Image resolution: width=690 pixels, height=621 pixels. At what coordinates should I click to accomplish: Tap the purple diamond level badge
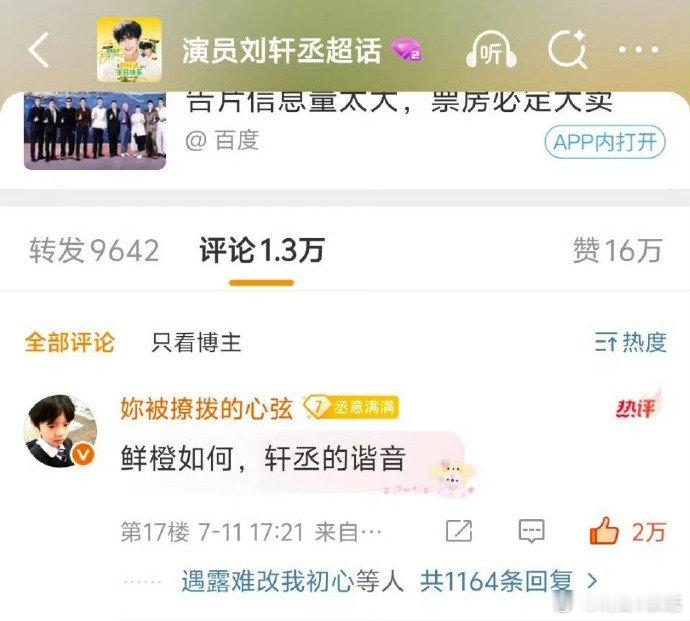(x=407, y=50)
